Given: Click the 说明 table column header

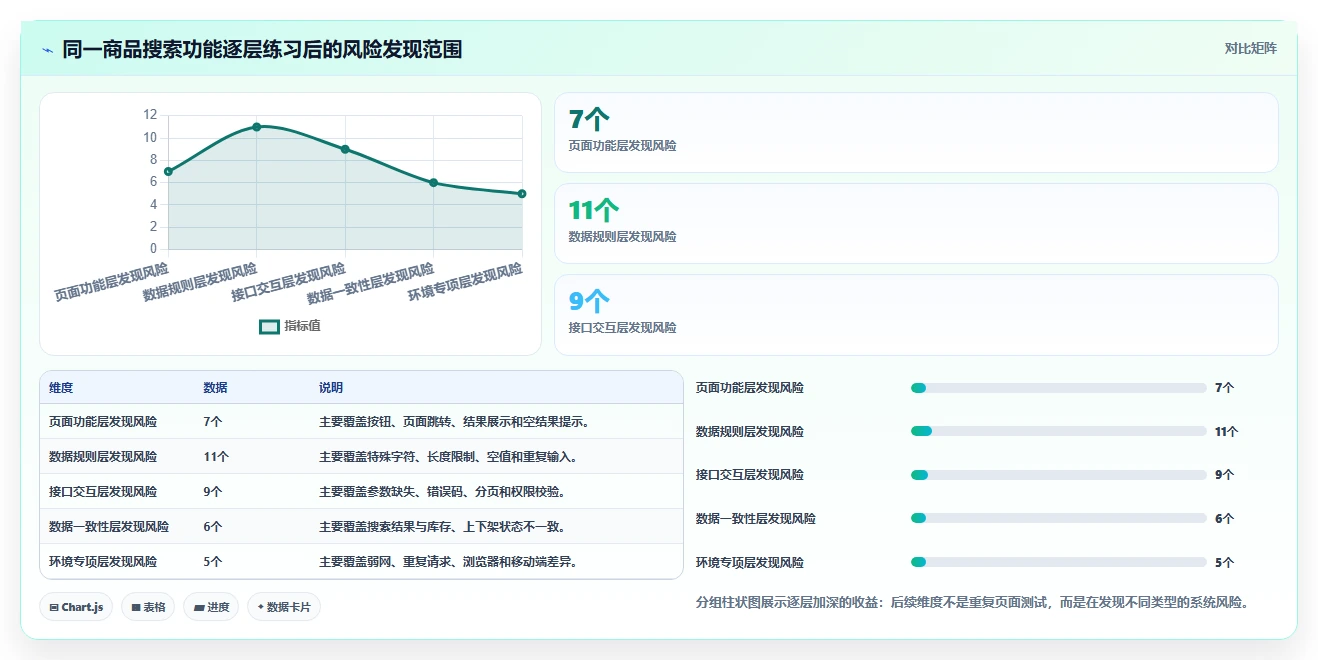Looking at the screenshot, I should (331, 388).
